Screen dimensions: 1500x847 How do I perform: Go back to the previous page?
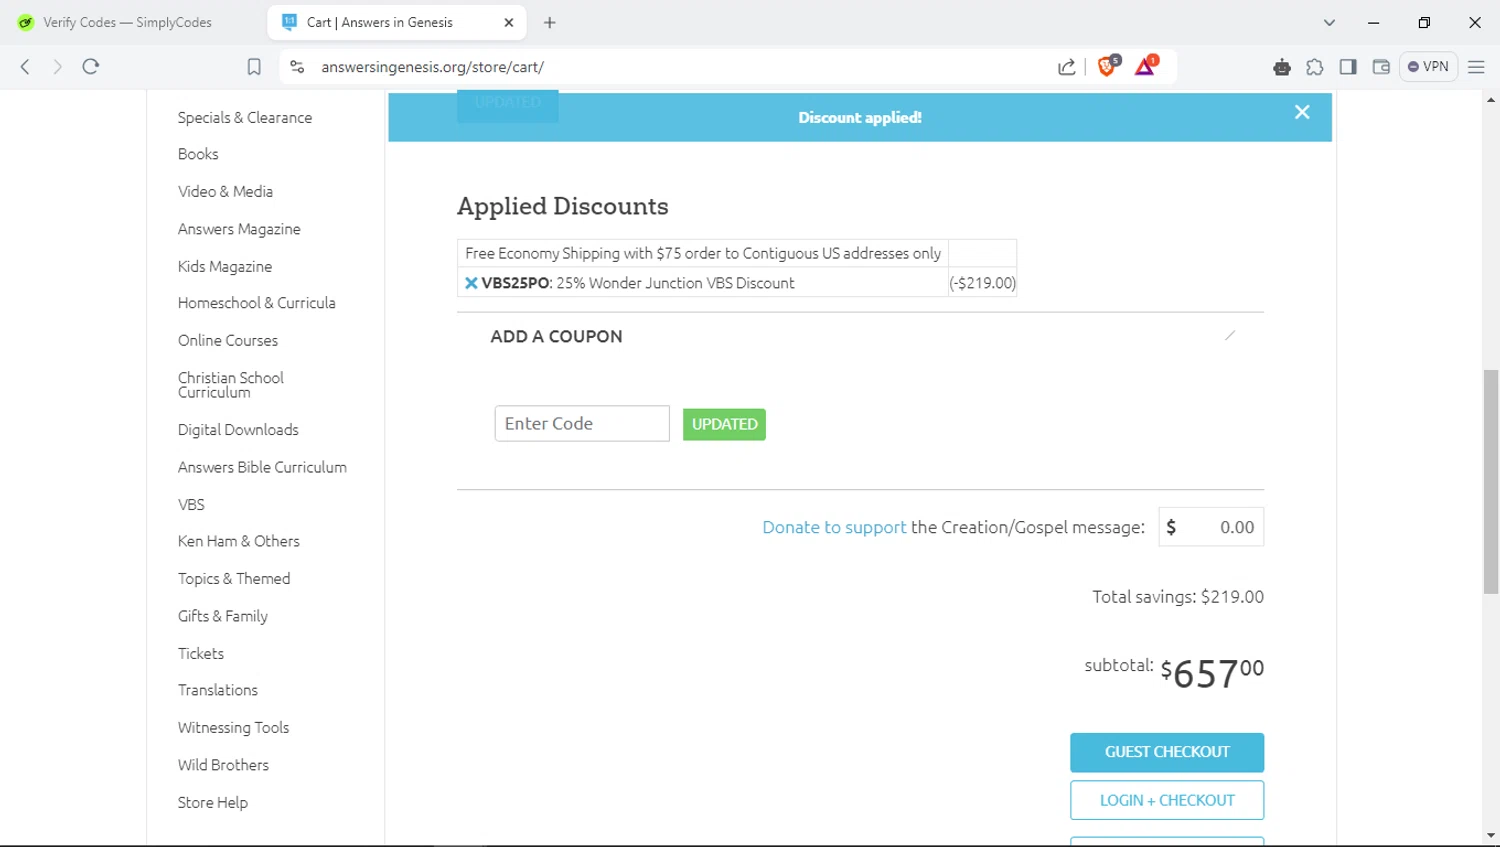tap(25, 67)
